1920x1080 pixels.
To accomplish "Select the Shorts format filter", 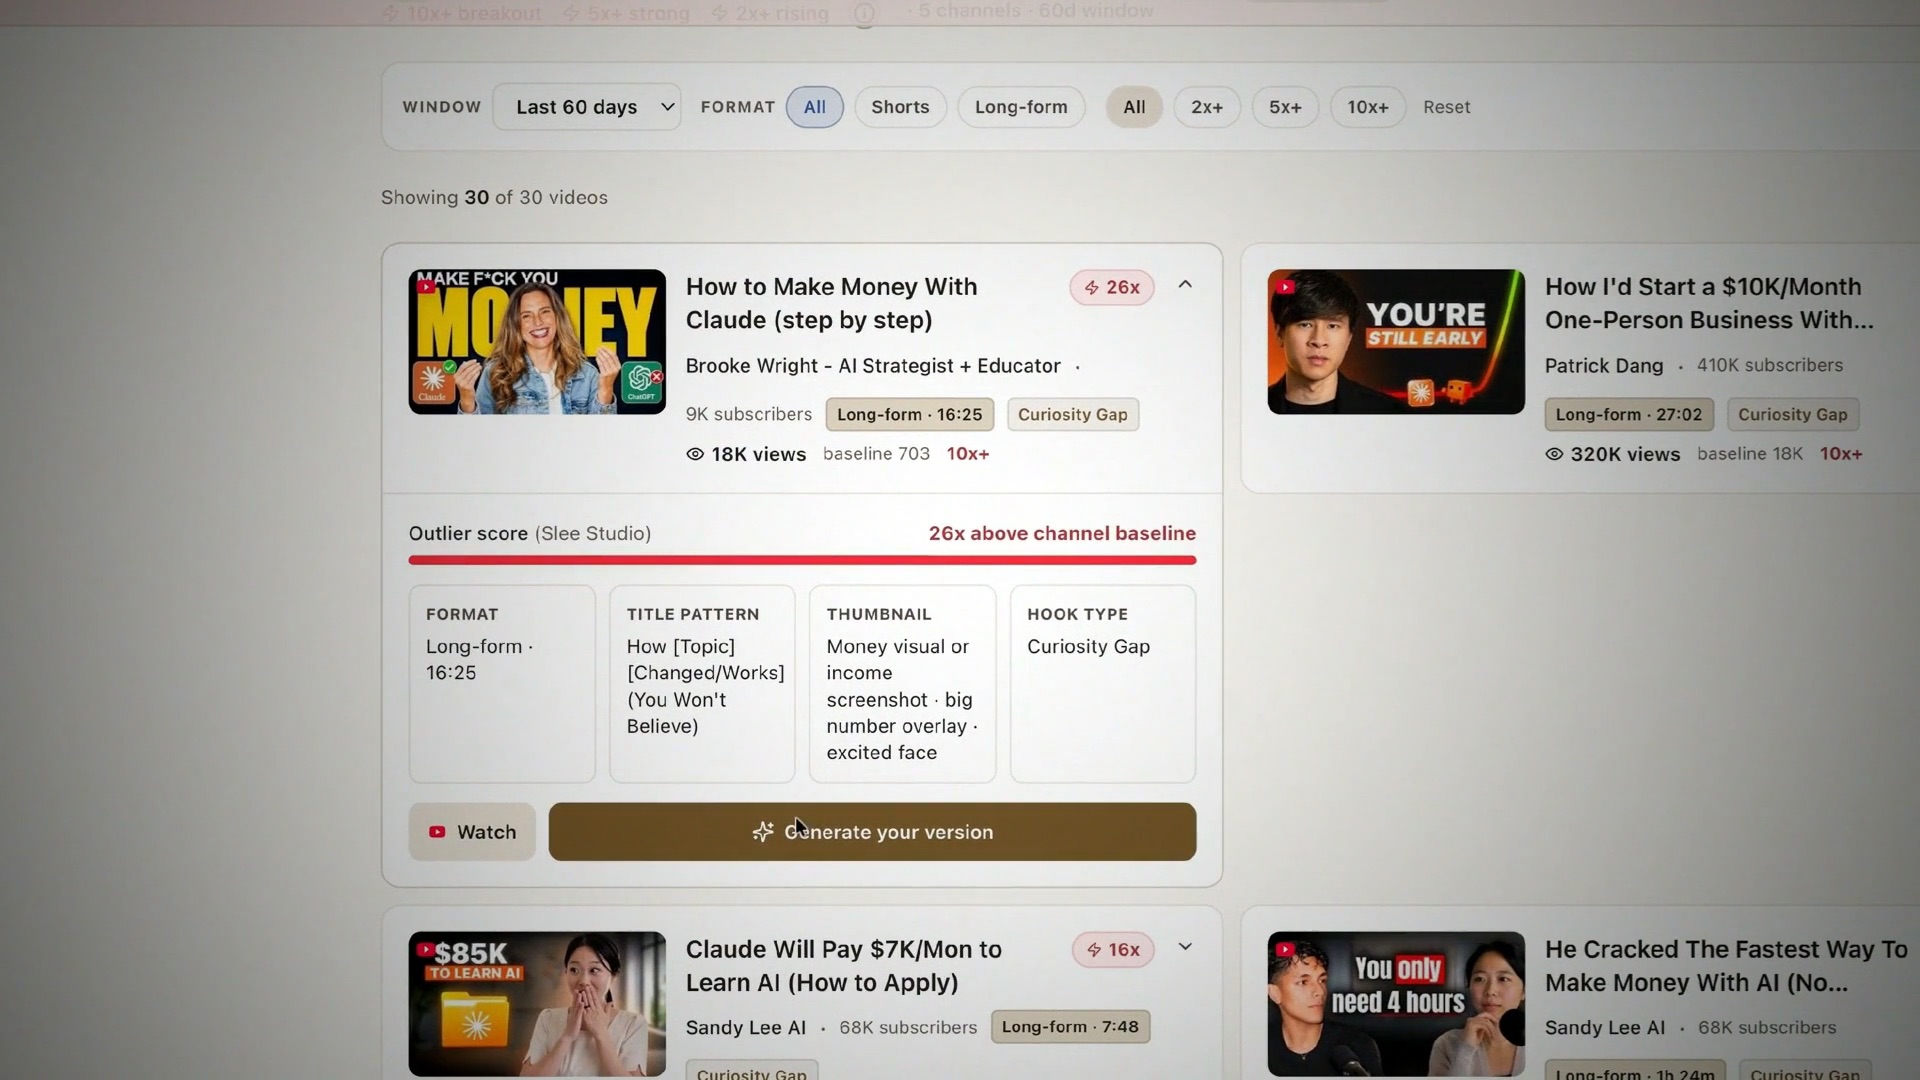I will click(900, 107).
